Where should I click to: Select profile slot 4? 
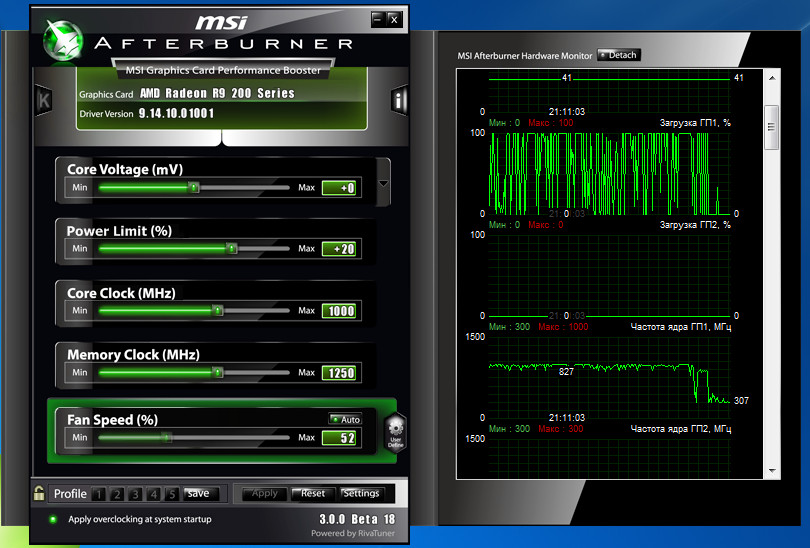pyautogui.click(x=153, y=494)
